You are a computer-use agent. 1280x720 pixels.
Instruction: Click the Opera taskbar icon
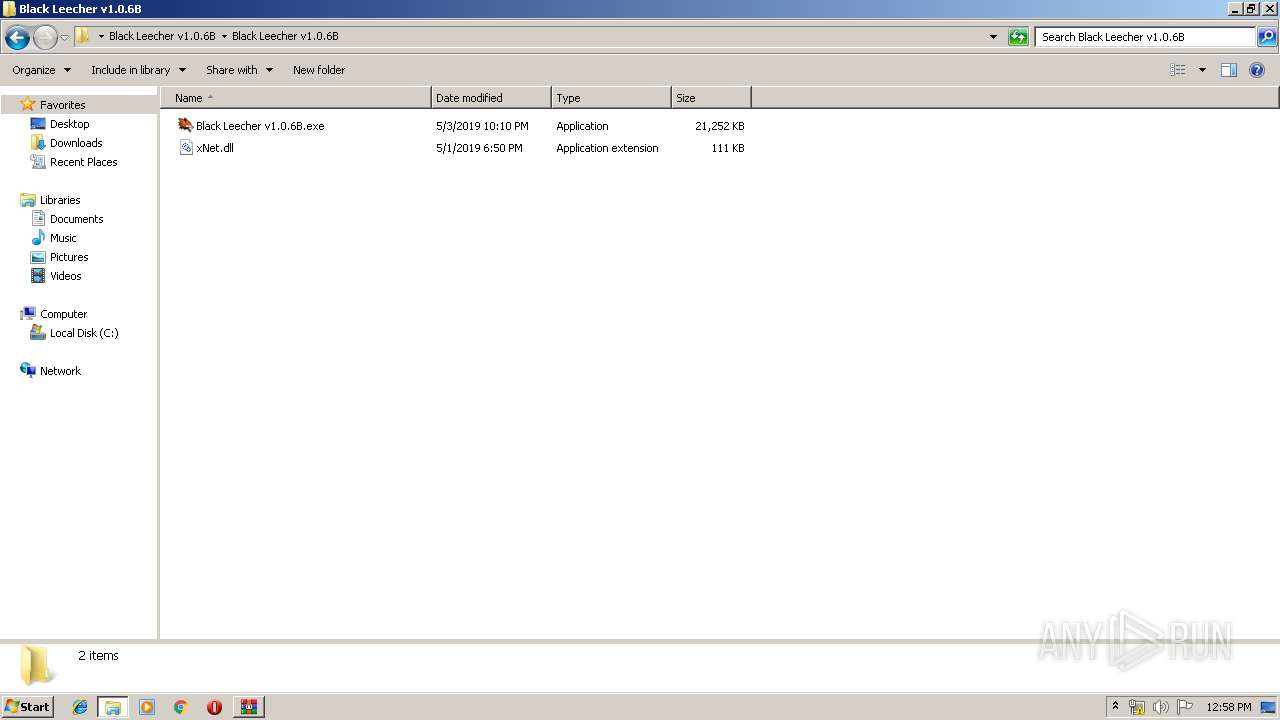(x=214, y=707)
